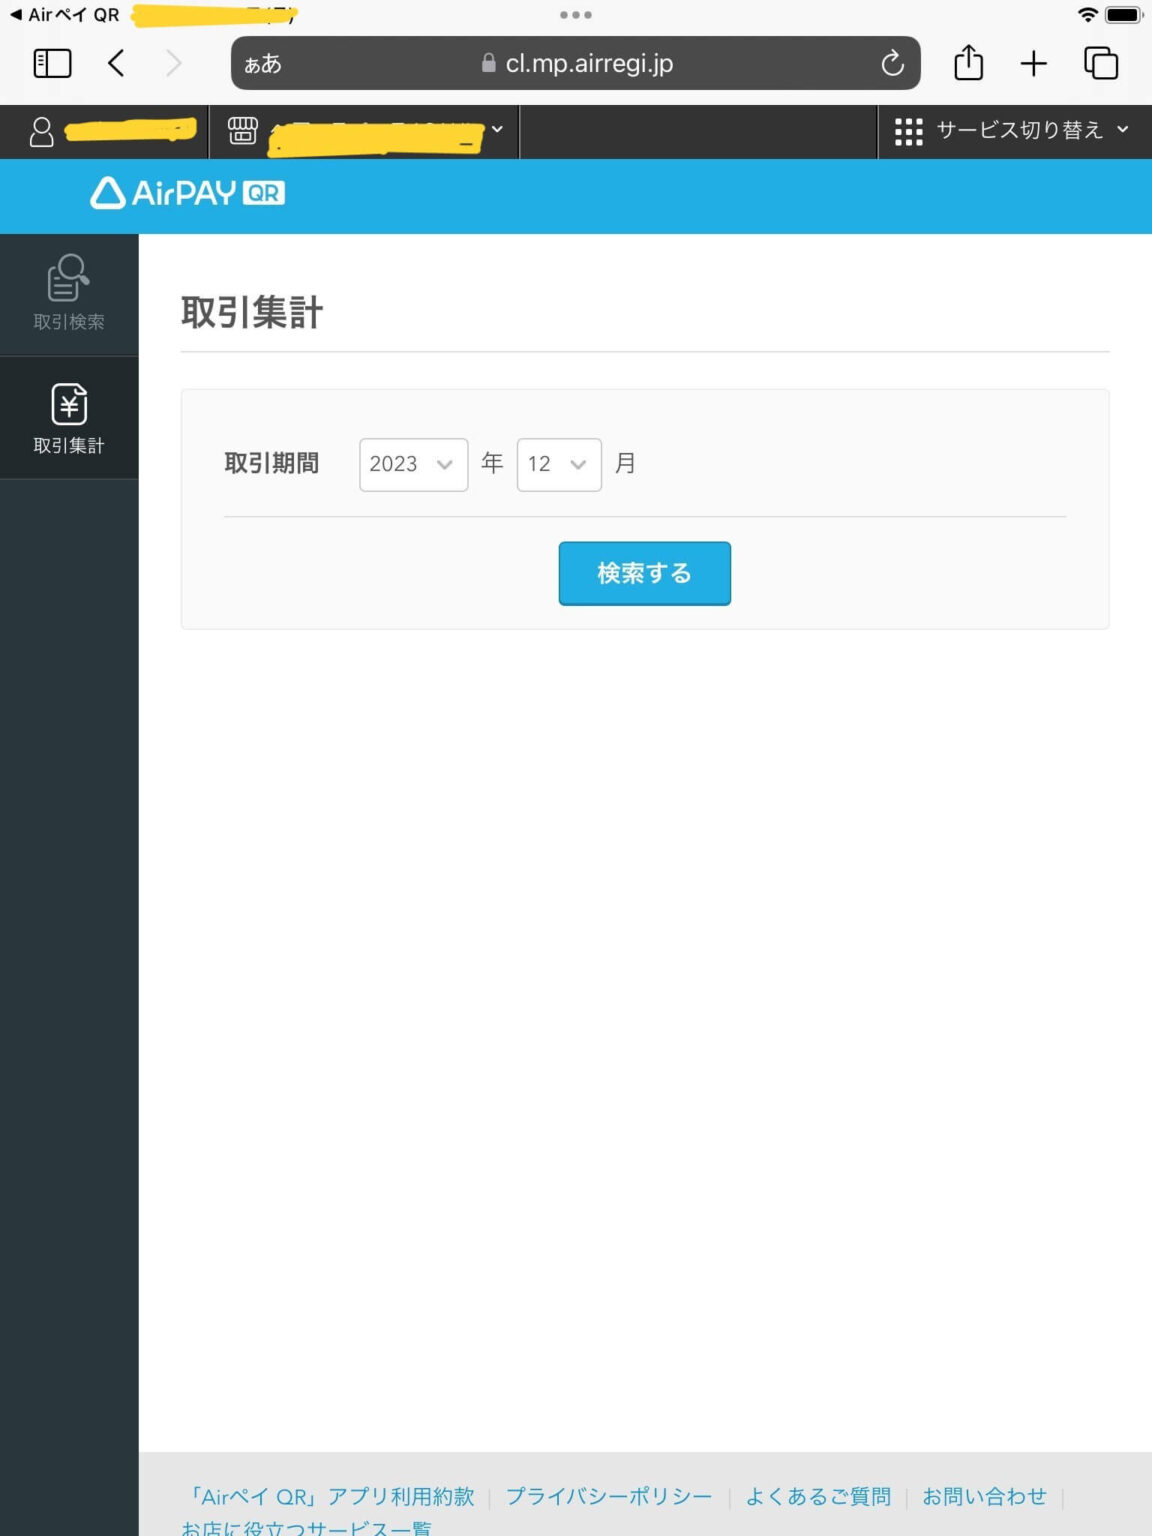Select the 取引集計 (transaction summary) sidebar icon
Image resolution: width=1152 pixels, height=1536 pixels.
pyautogui.click(x=67, y=417)
